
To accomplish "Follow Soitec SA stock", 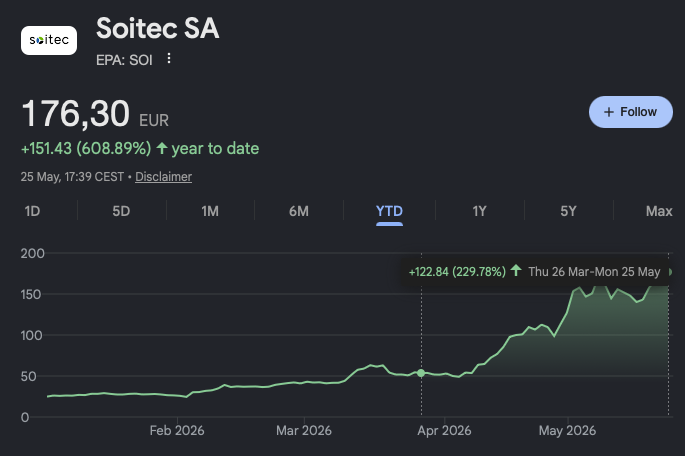I will click(630, 112).
